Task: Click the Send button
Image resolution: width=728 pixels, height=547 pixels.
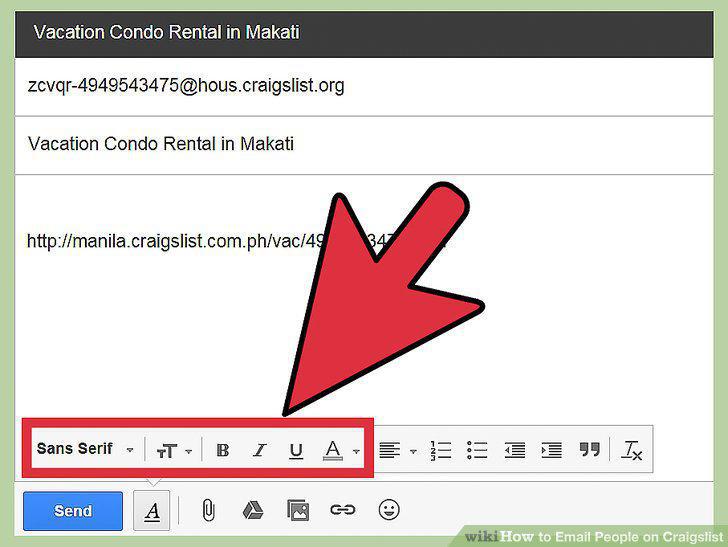Action: tap(73, 511)
